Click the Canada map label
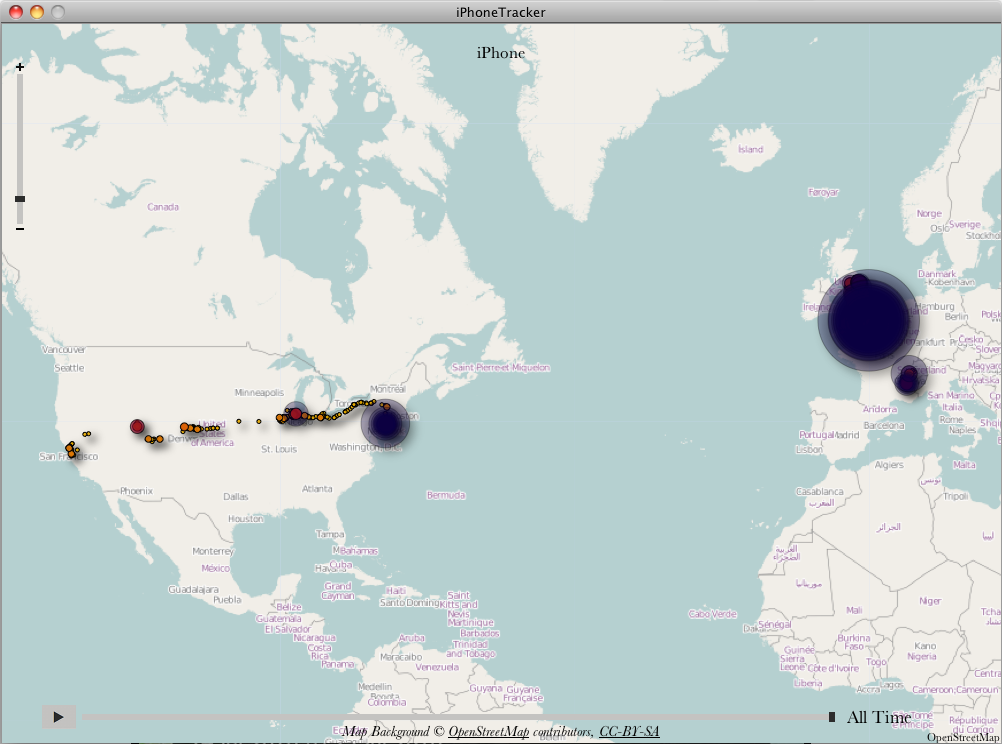This screenshot has height=744, width=1002. coord(163,207)
